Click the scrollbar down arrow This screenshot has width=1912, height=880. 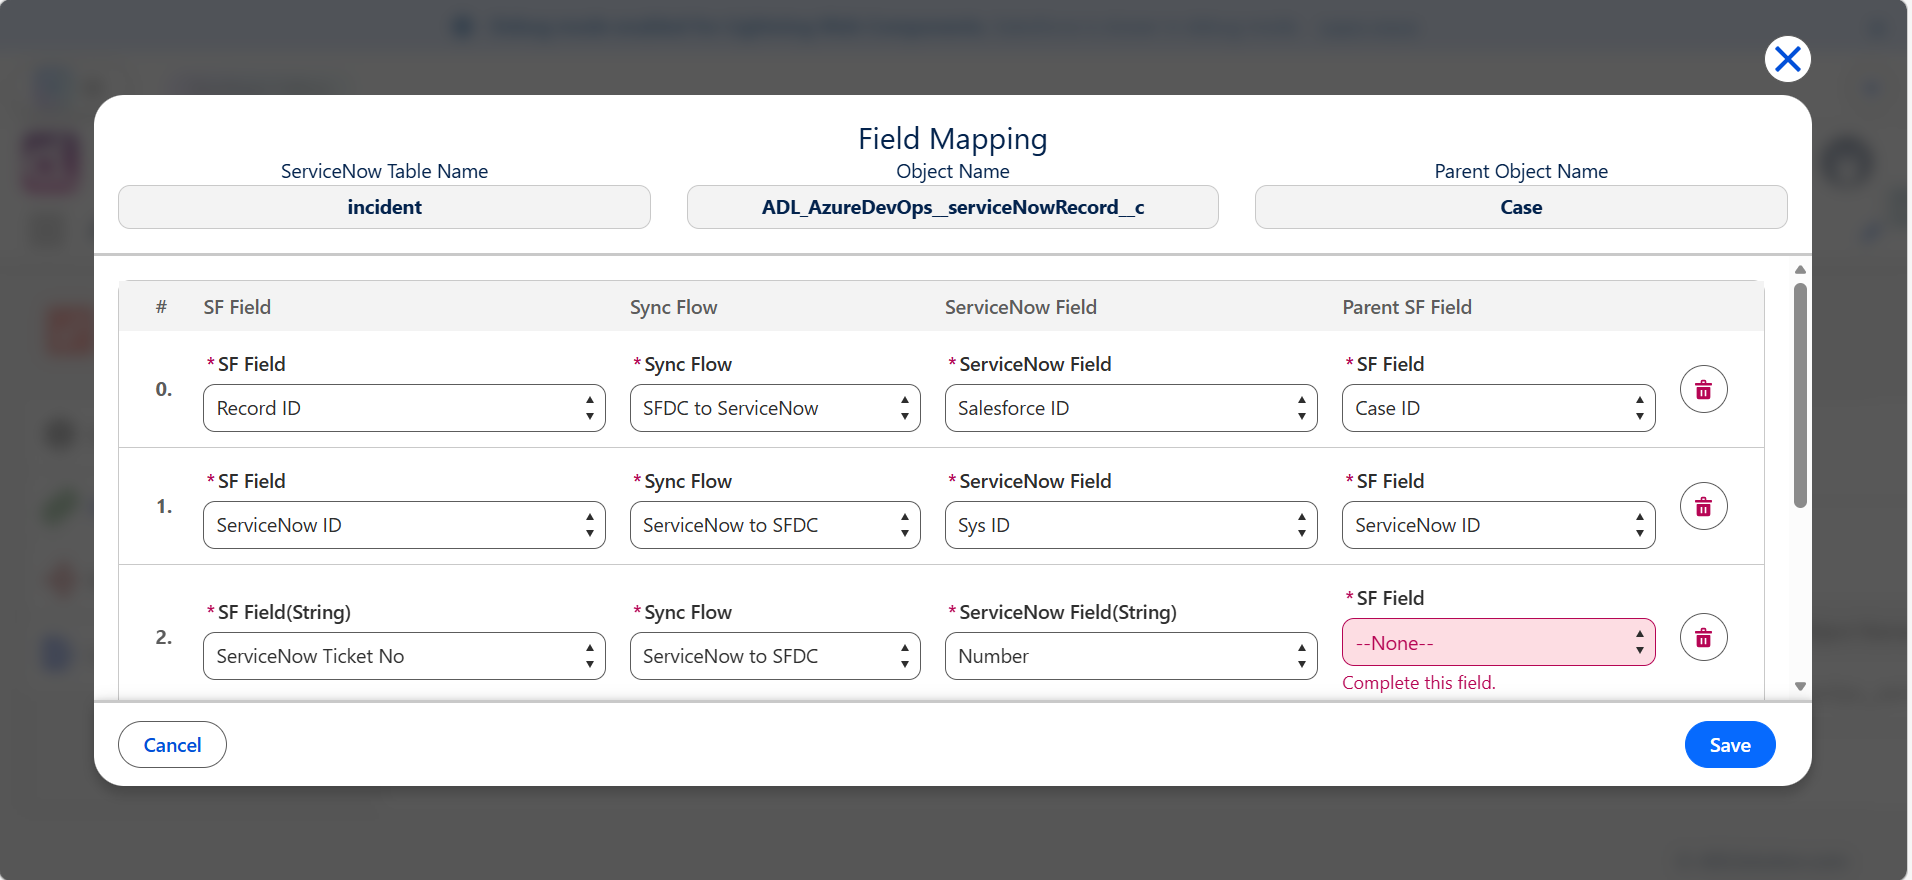click(x=1800, y=687)
